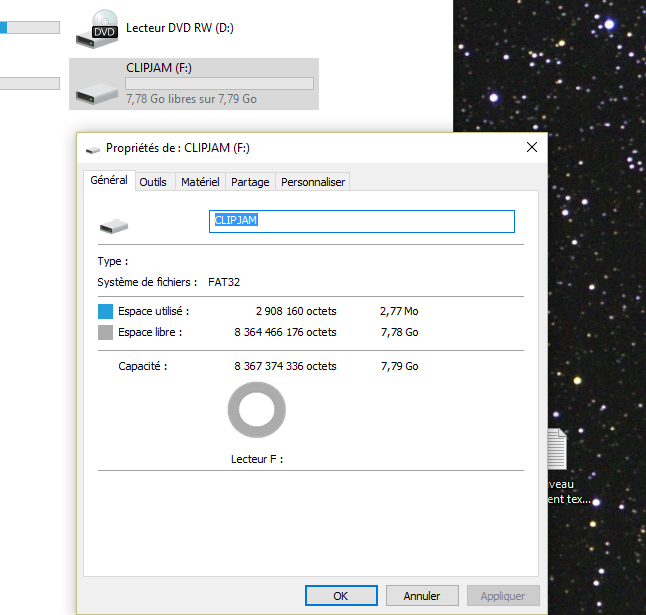Click the CLIPJAM volume name field
Image resolution: width=646 pixels, height=615 pixels.
pyautogui.click(x=362, y=222)
